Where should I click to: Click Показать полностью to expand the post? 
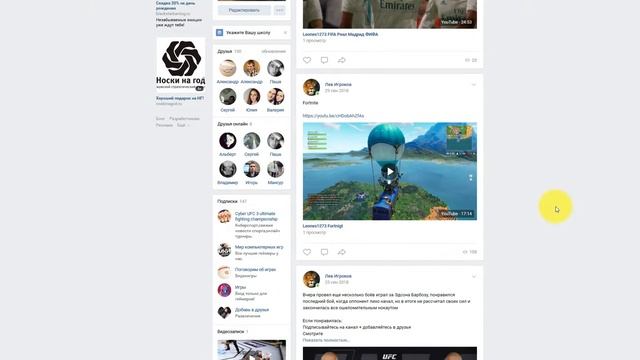326,340
